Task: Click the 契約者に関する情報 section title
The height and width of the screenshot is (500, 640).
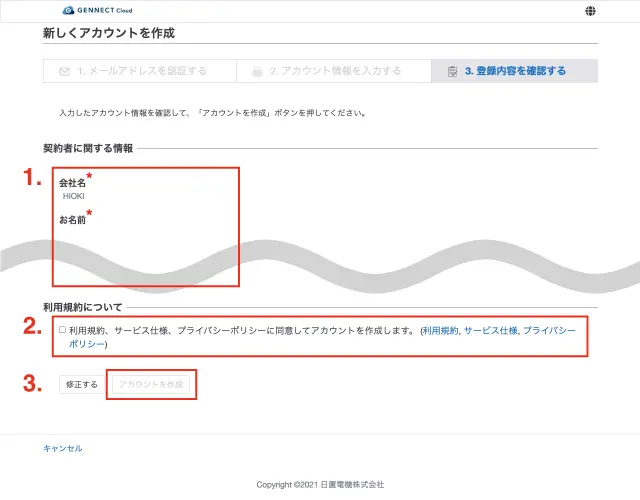Action: pos(88,148)
